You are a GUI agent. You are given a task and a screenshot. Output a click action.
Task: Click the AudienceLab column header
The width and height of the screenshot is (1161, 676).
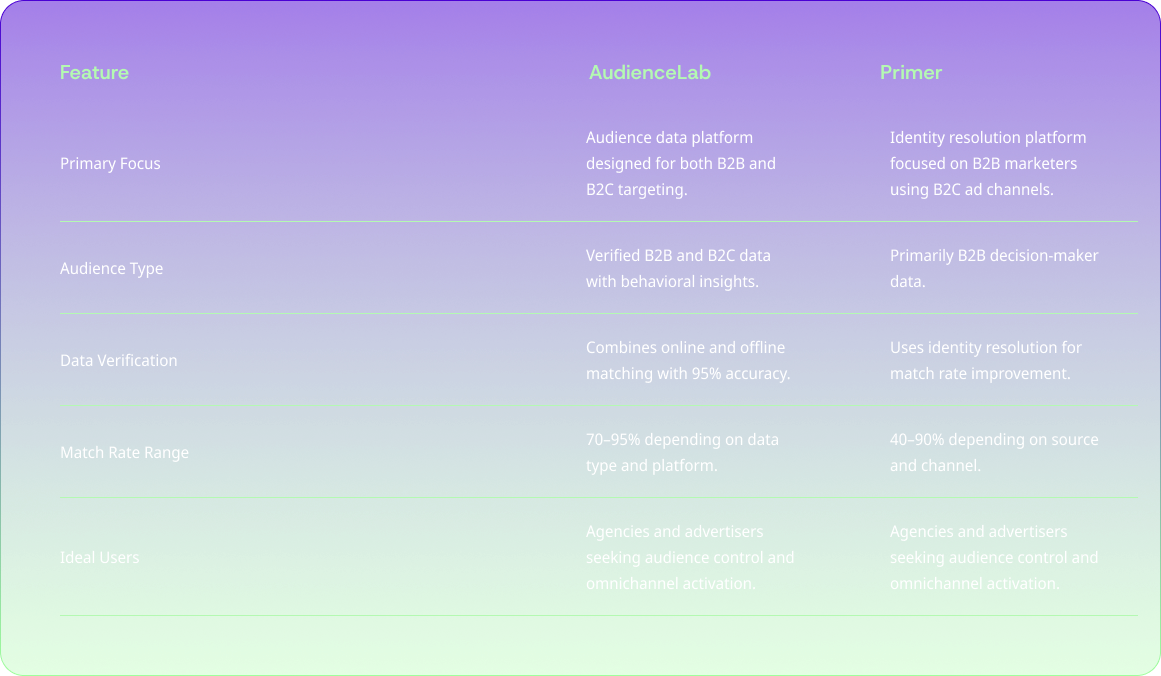649,72
